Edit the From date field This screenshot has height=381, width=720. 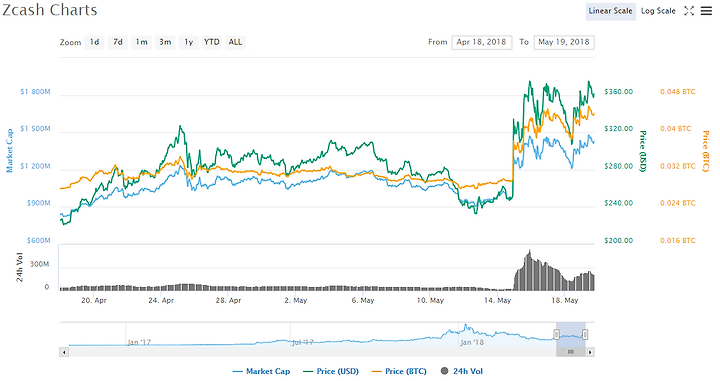coord(482,42)
